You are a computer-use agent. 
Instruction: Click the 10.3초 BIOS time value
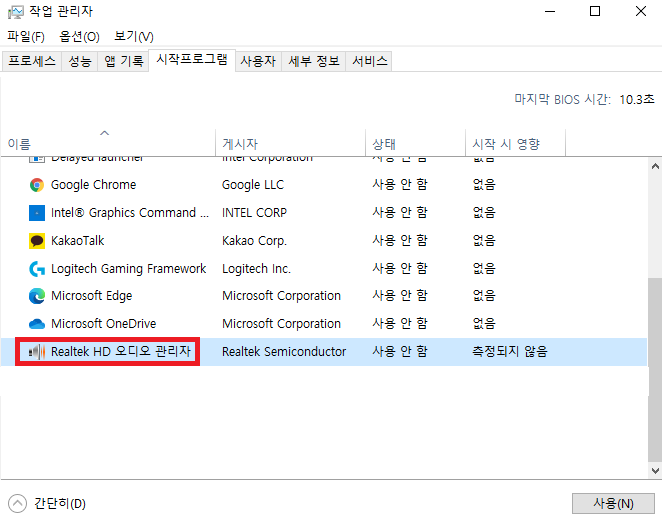click(637, 100)
